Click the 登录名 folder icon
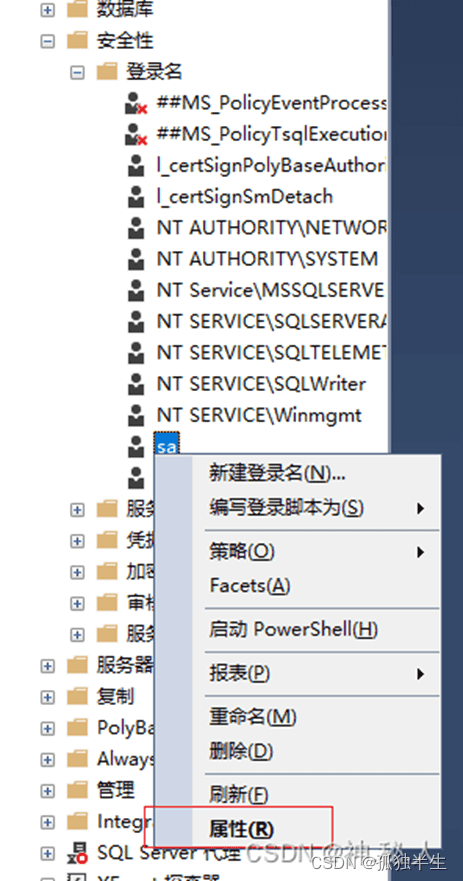This screenshot has height=881, width=463. pos(107,72)
